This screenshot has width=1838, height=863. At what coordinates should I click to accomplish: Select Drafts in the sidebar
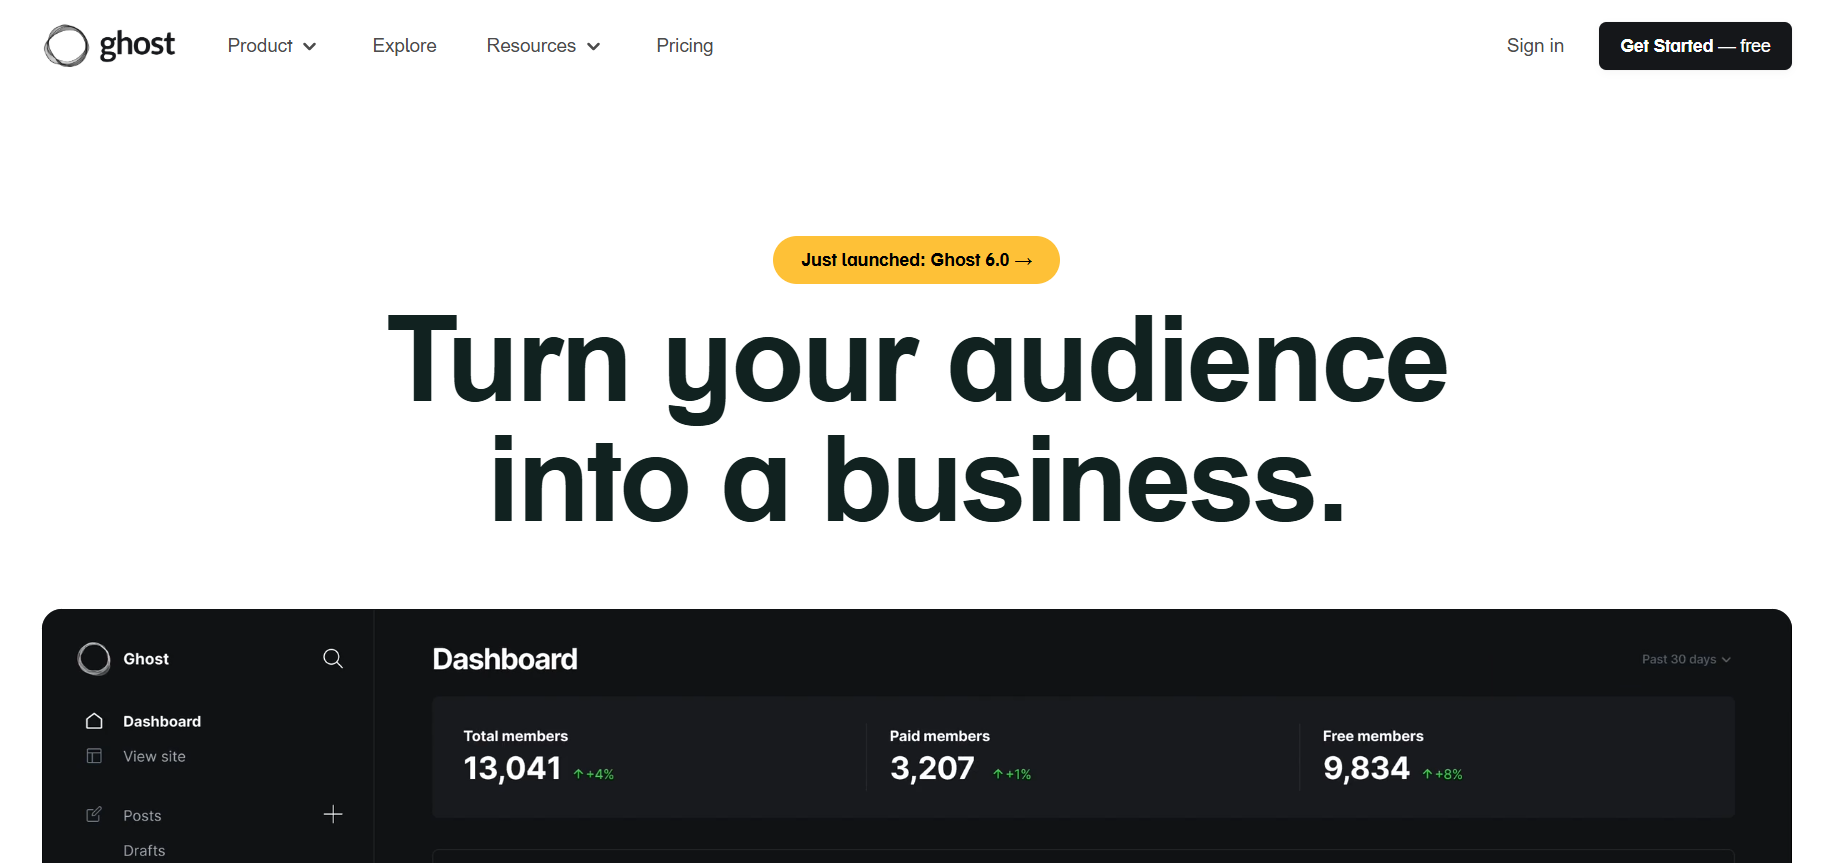(x=144, y=850)
